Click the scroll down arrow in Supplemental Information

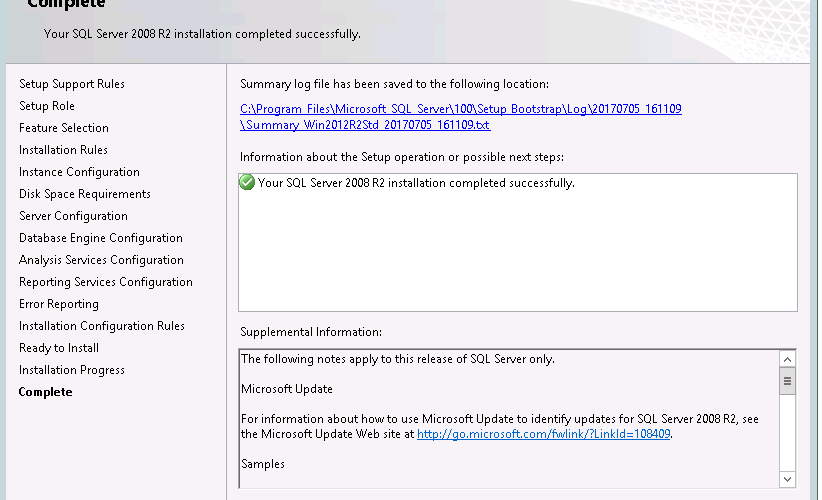[787, 479]
